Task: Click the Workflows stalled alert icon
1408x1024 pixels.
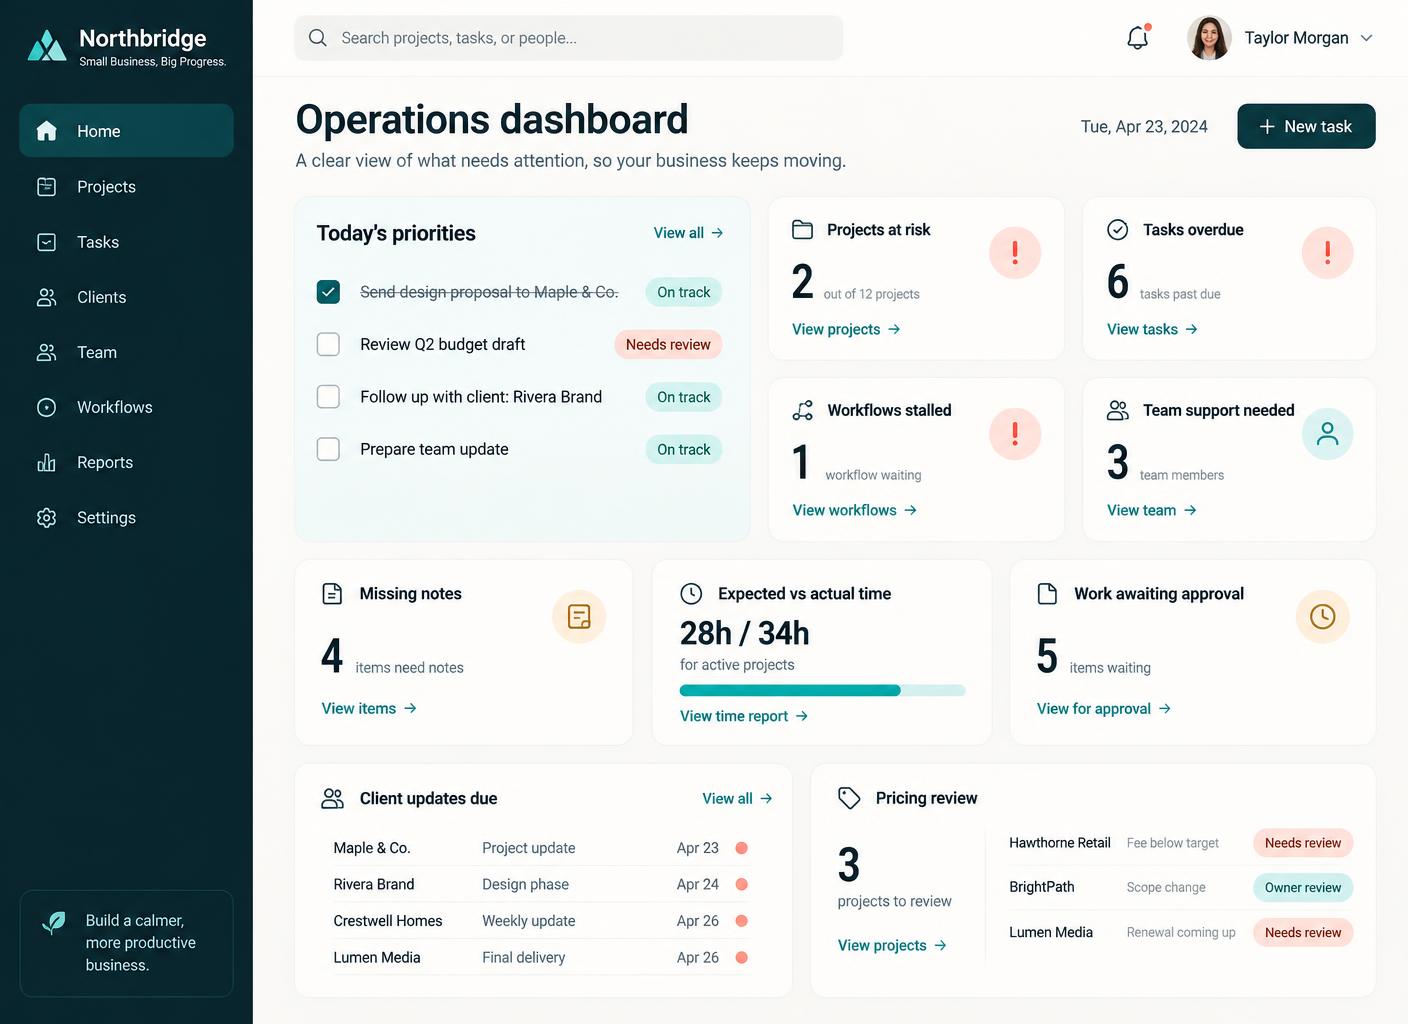Action: click(x=1015, y=434)
